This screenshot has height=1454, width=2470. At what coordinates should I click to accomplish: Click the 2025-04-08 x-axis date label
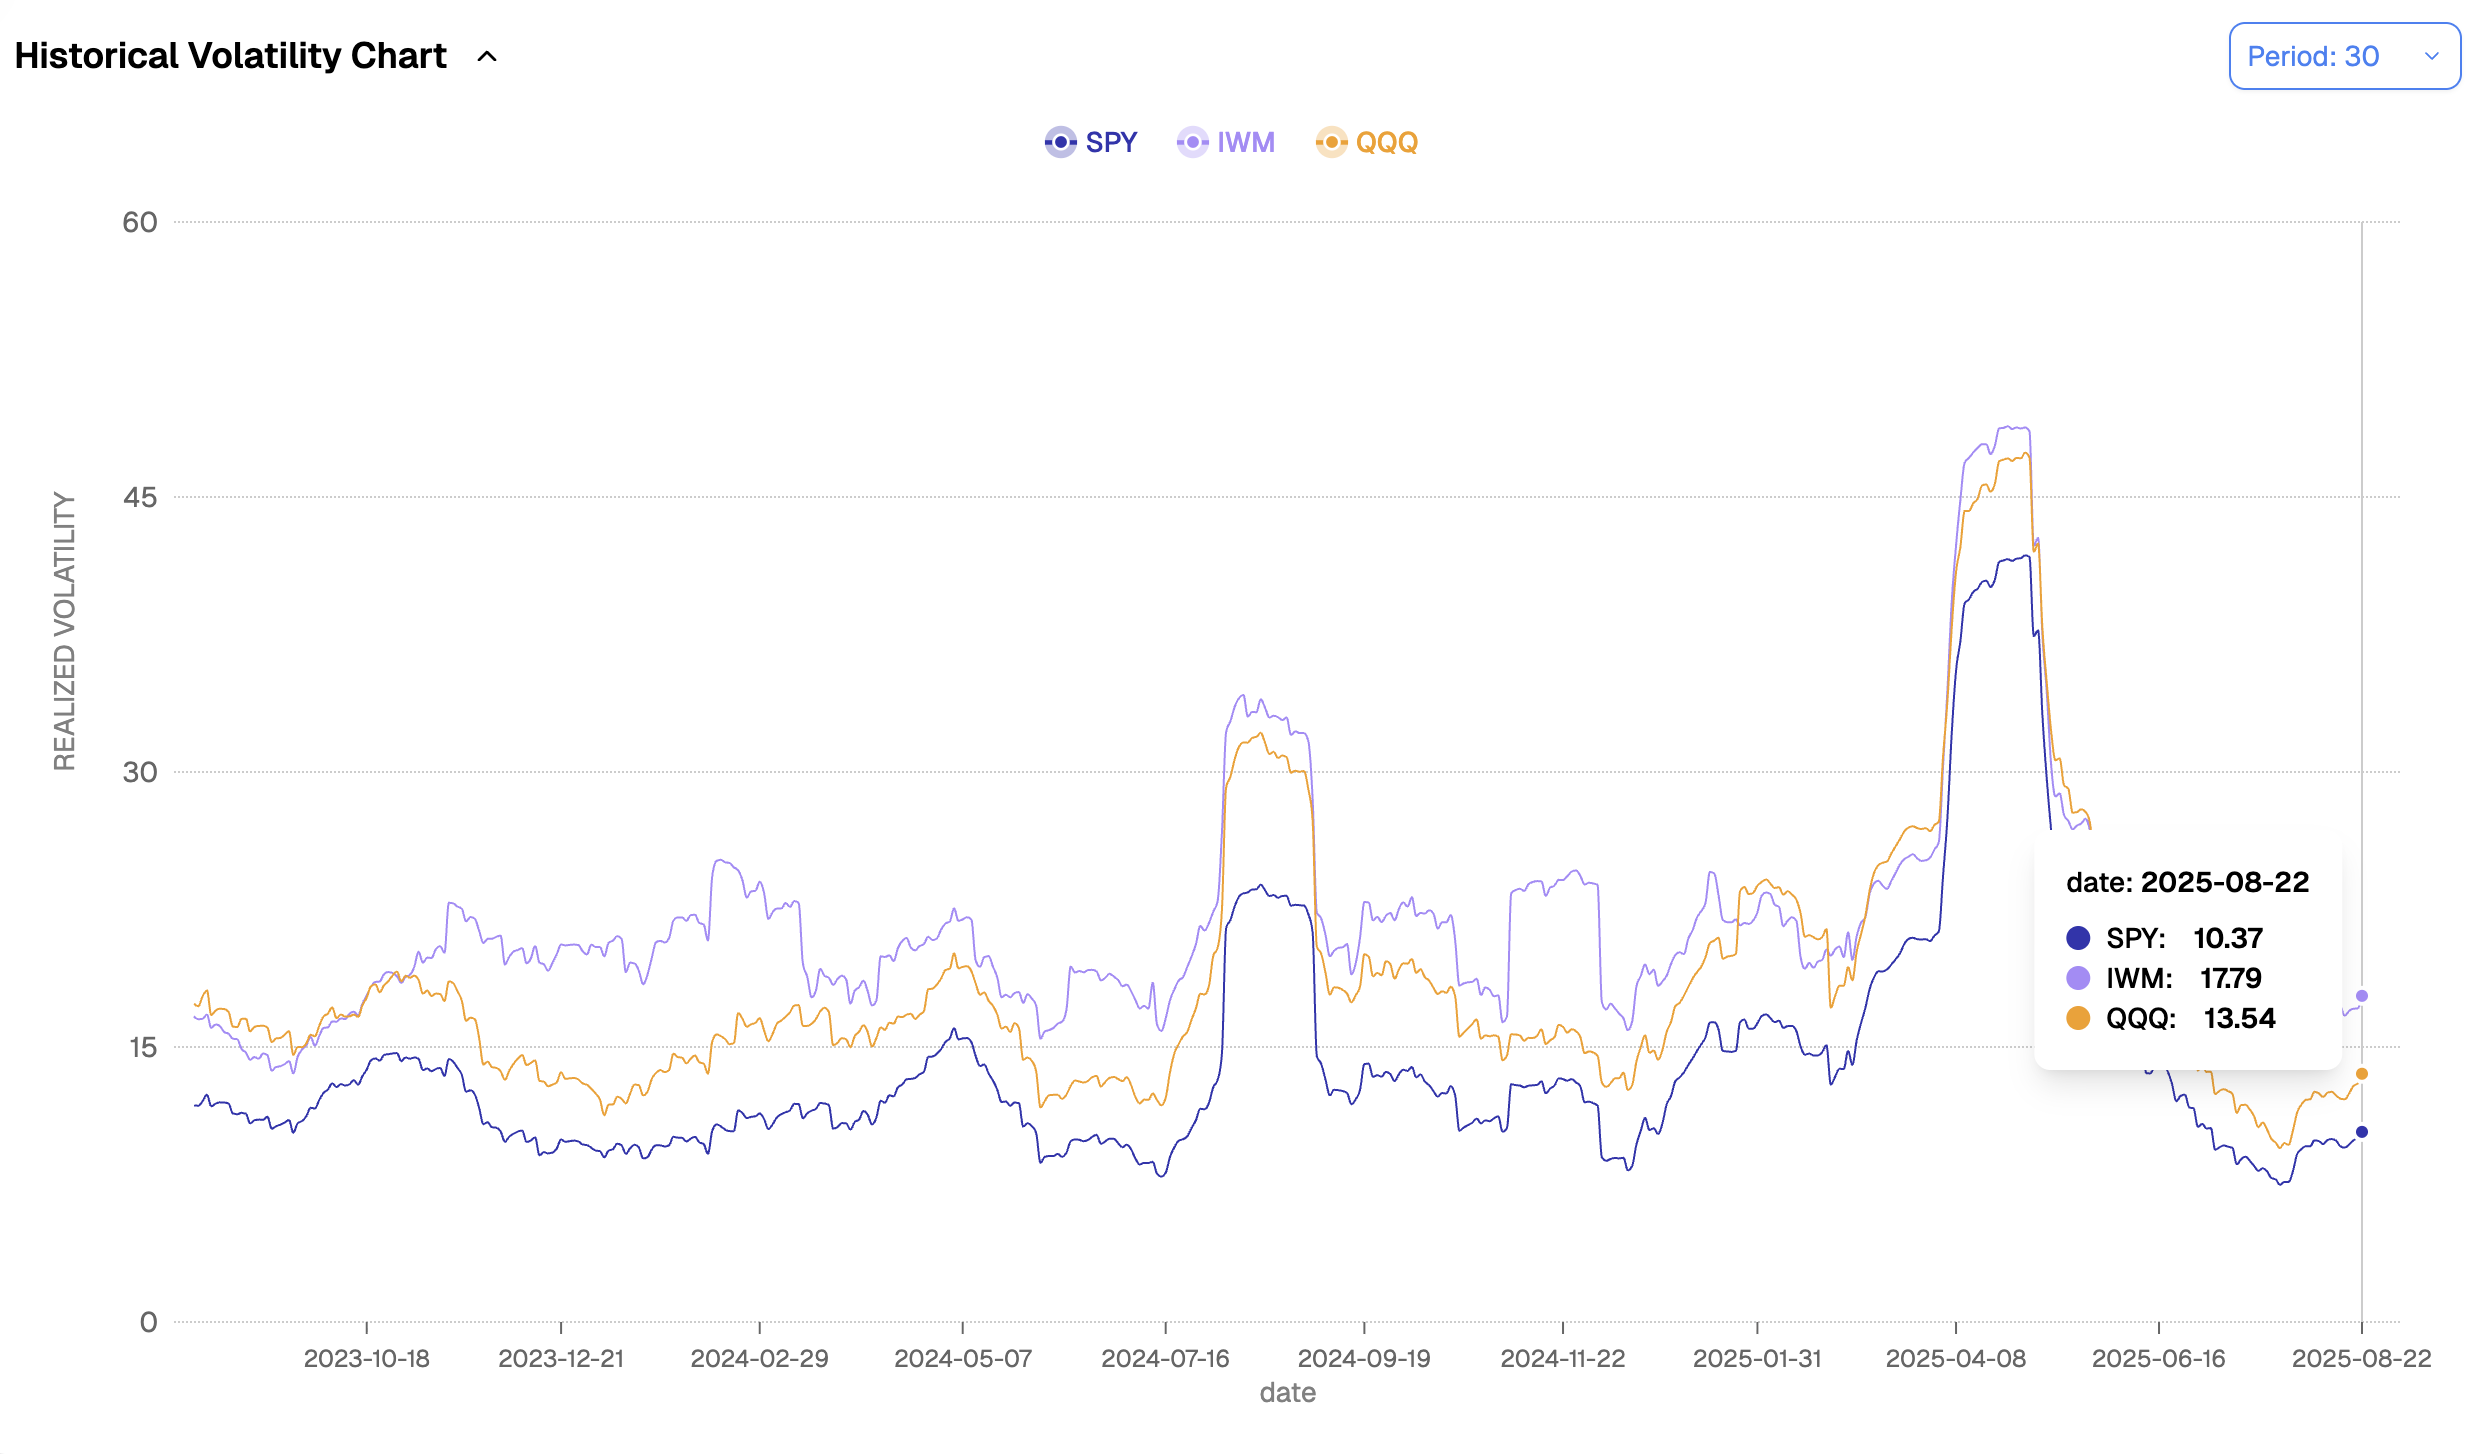point(1955,1358)
